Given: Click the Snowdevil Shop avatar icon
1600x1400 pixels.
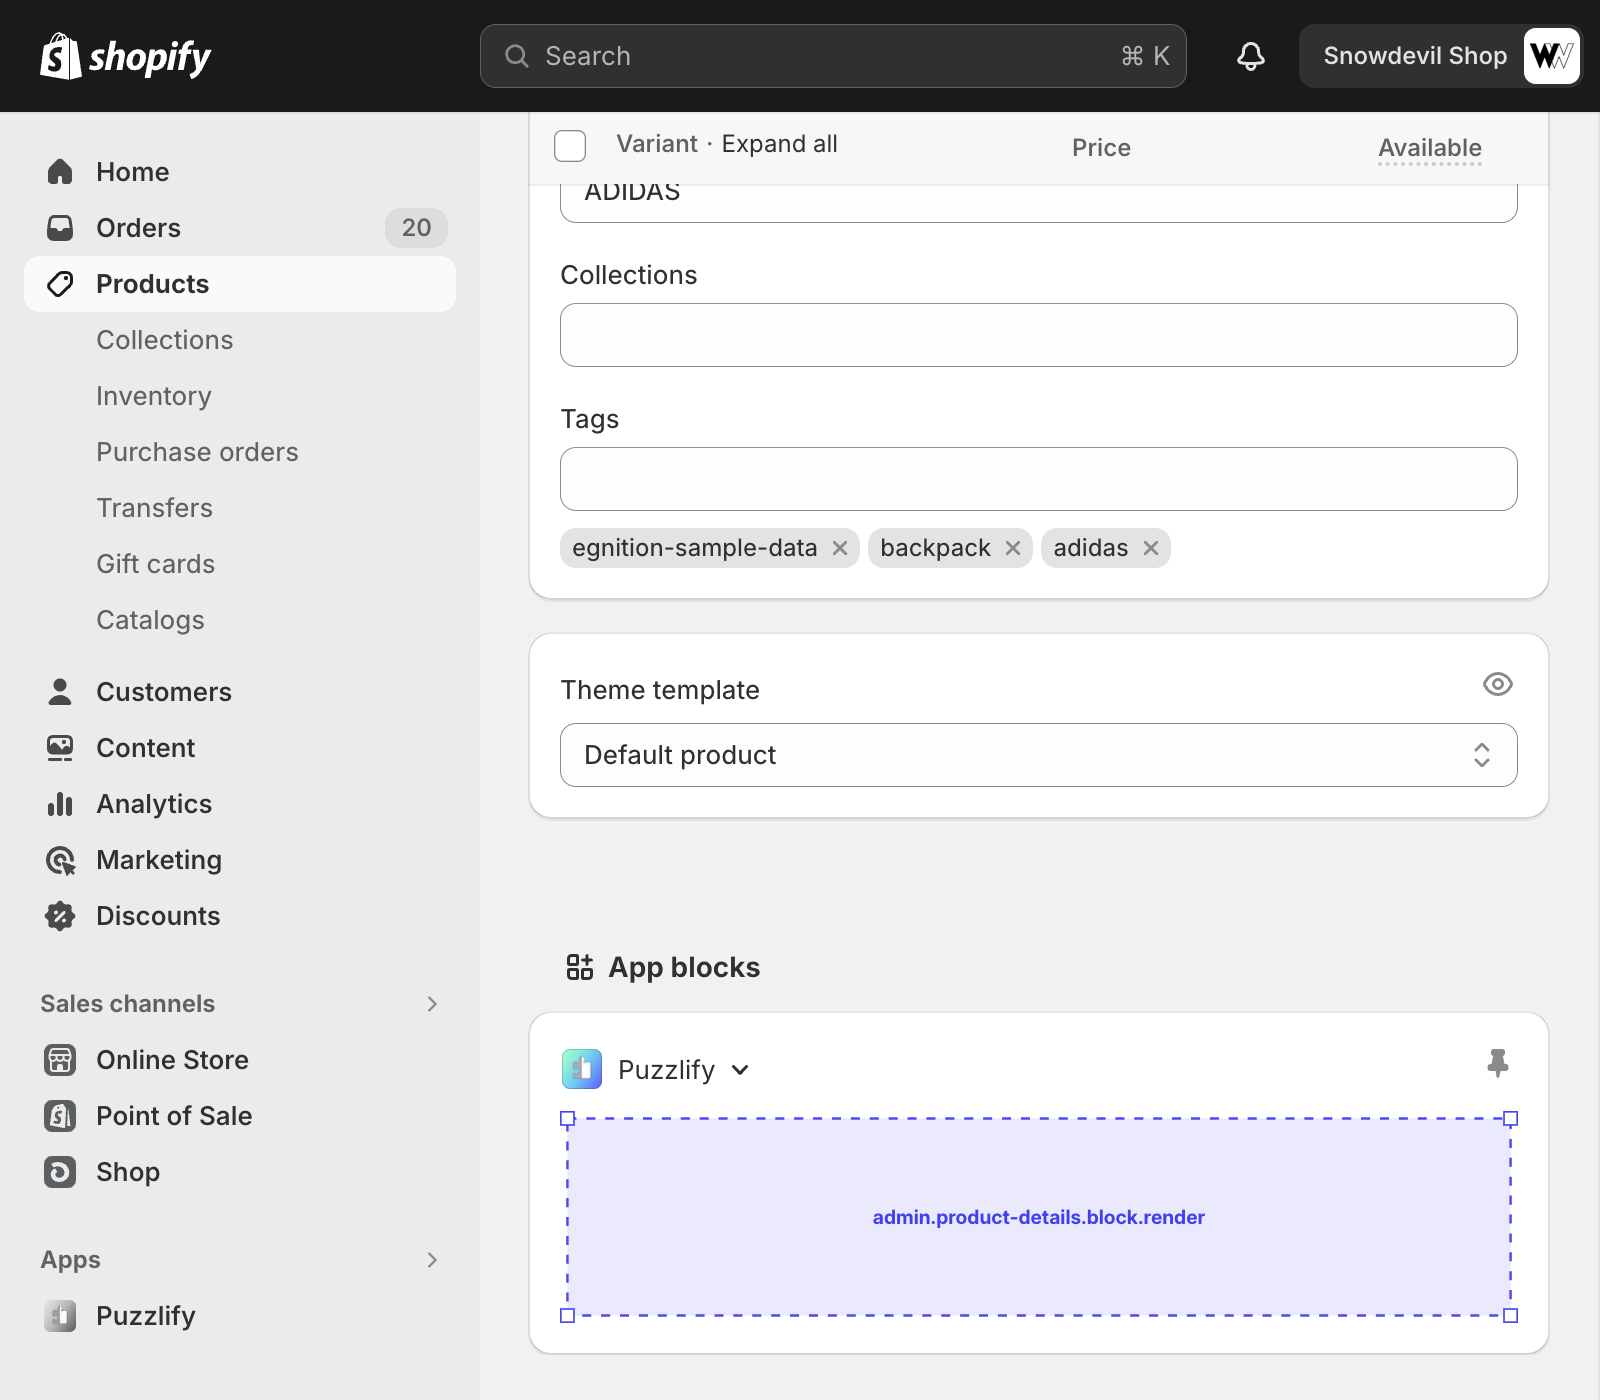Looking at the screenshot, I should coord(1550,56).
